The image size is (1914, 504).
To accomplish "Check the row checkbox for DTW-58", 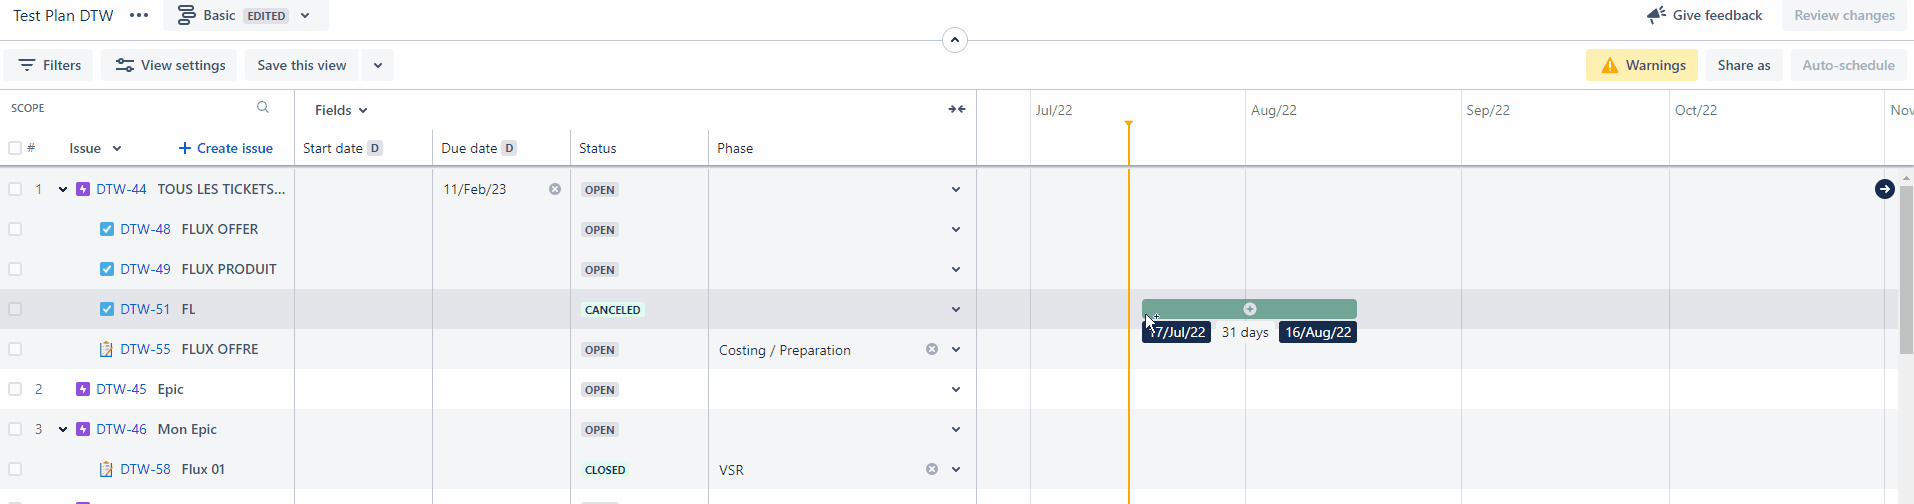I will pyautogui.click(x=15, y=469).
